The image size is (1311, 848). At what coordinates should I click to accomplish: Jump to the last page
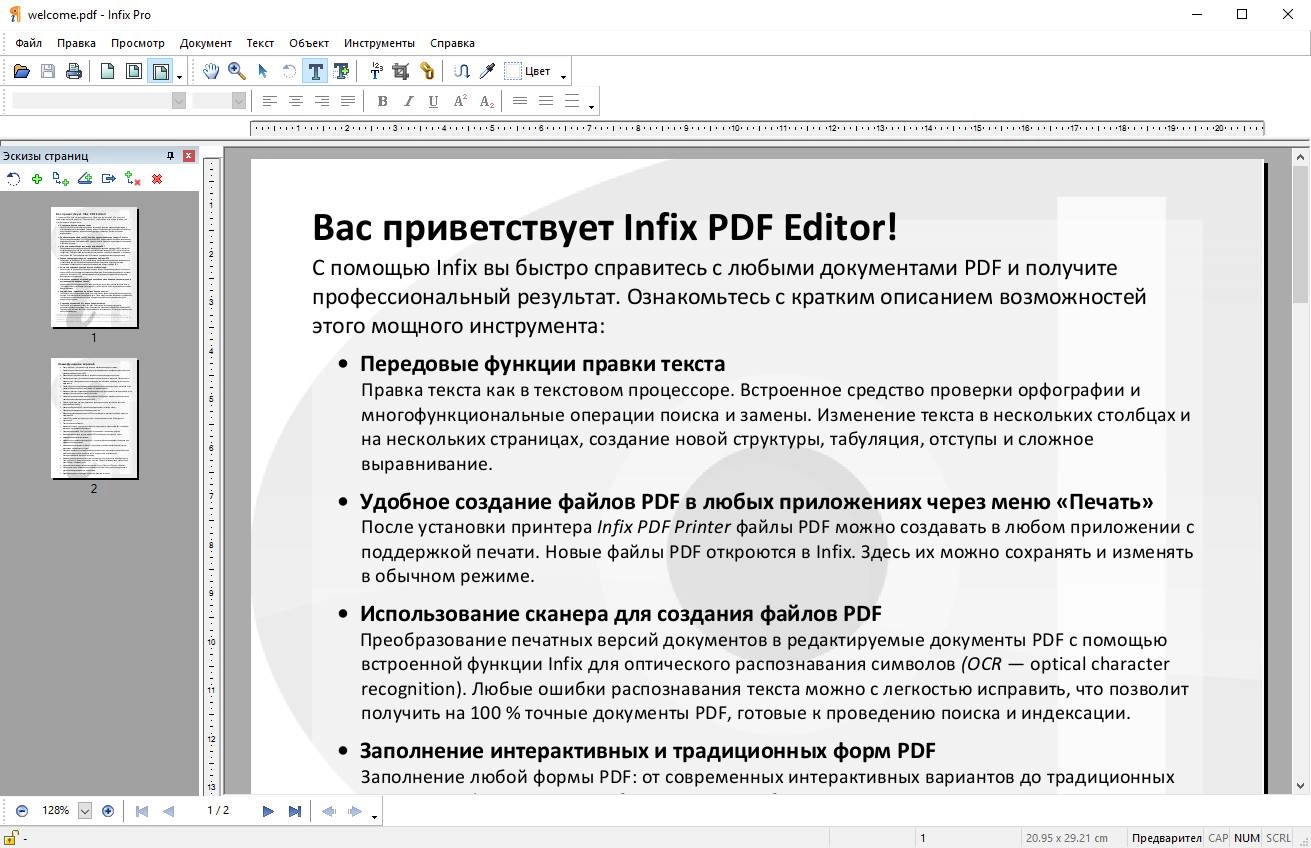click(294, 811)
